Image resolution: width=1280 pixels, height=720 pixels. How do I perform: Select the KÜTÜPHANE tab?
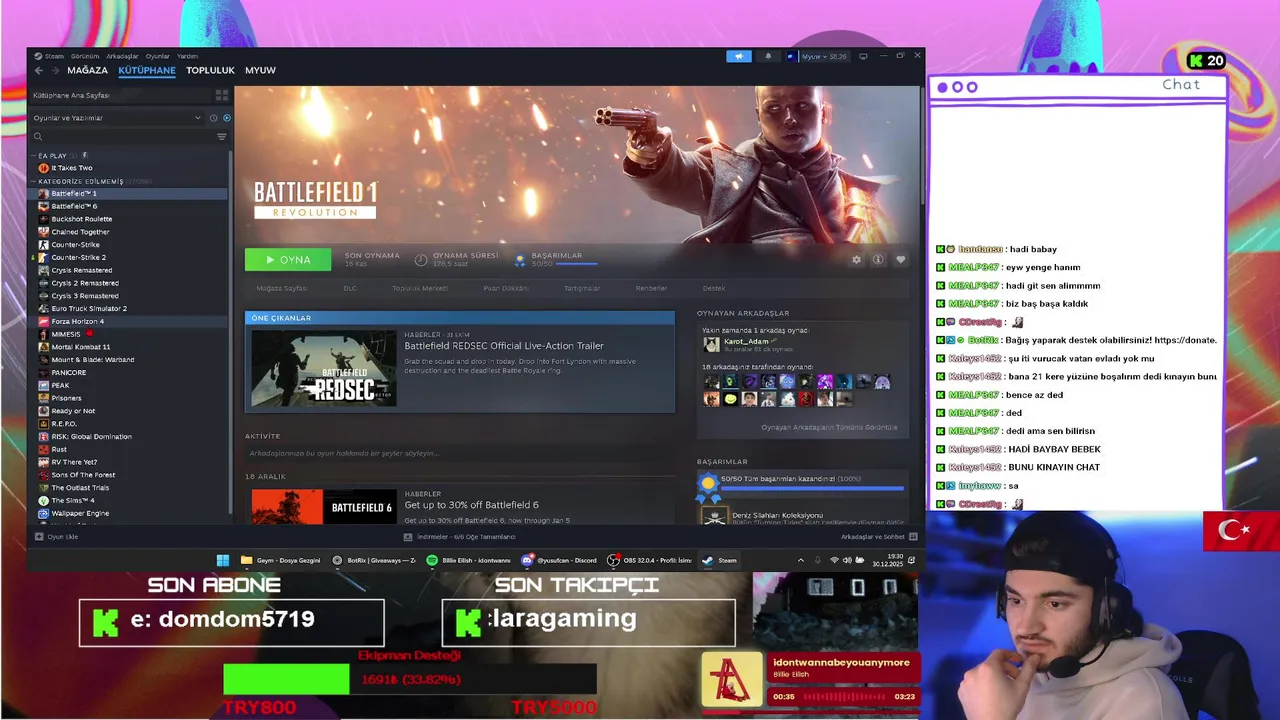click(147, 70)
